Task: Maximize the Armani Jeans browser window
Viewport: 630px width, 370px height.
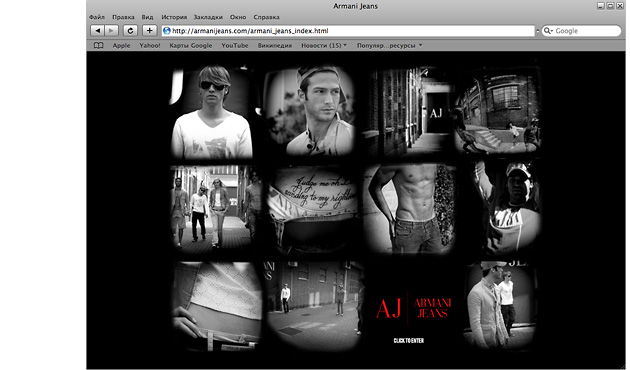Action: pyautogui.click(x=610, y=6)
